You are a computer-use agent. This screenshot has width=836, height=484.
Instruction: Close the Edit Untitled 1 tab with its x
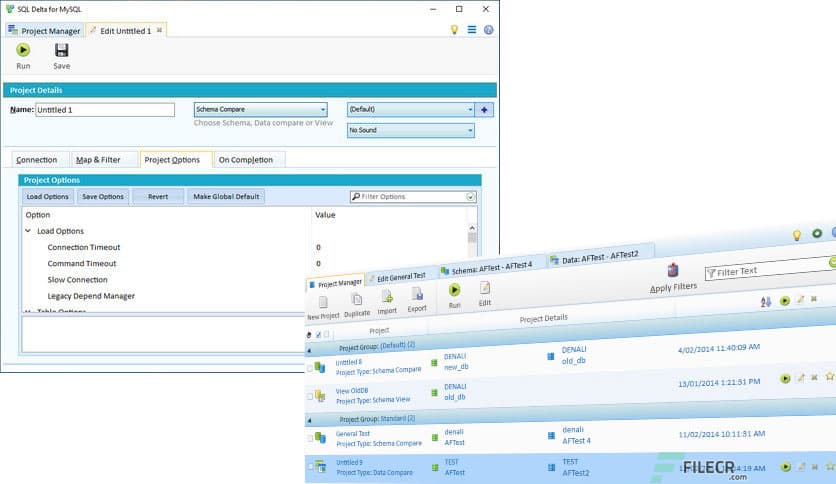click(159, 30)
